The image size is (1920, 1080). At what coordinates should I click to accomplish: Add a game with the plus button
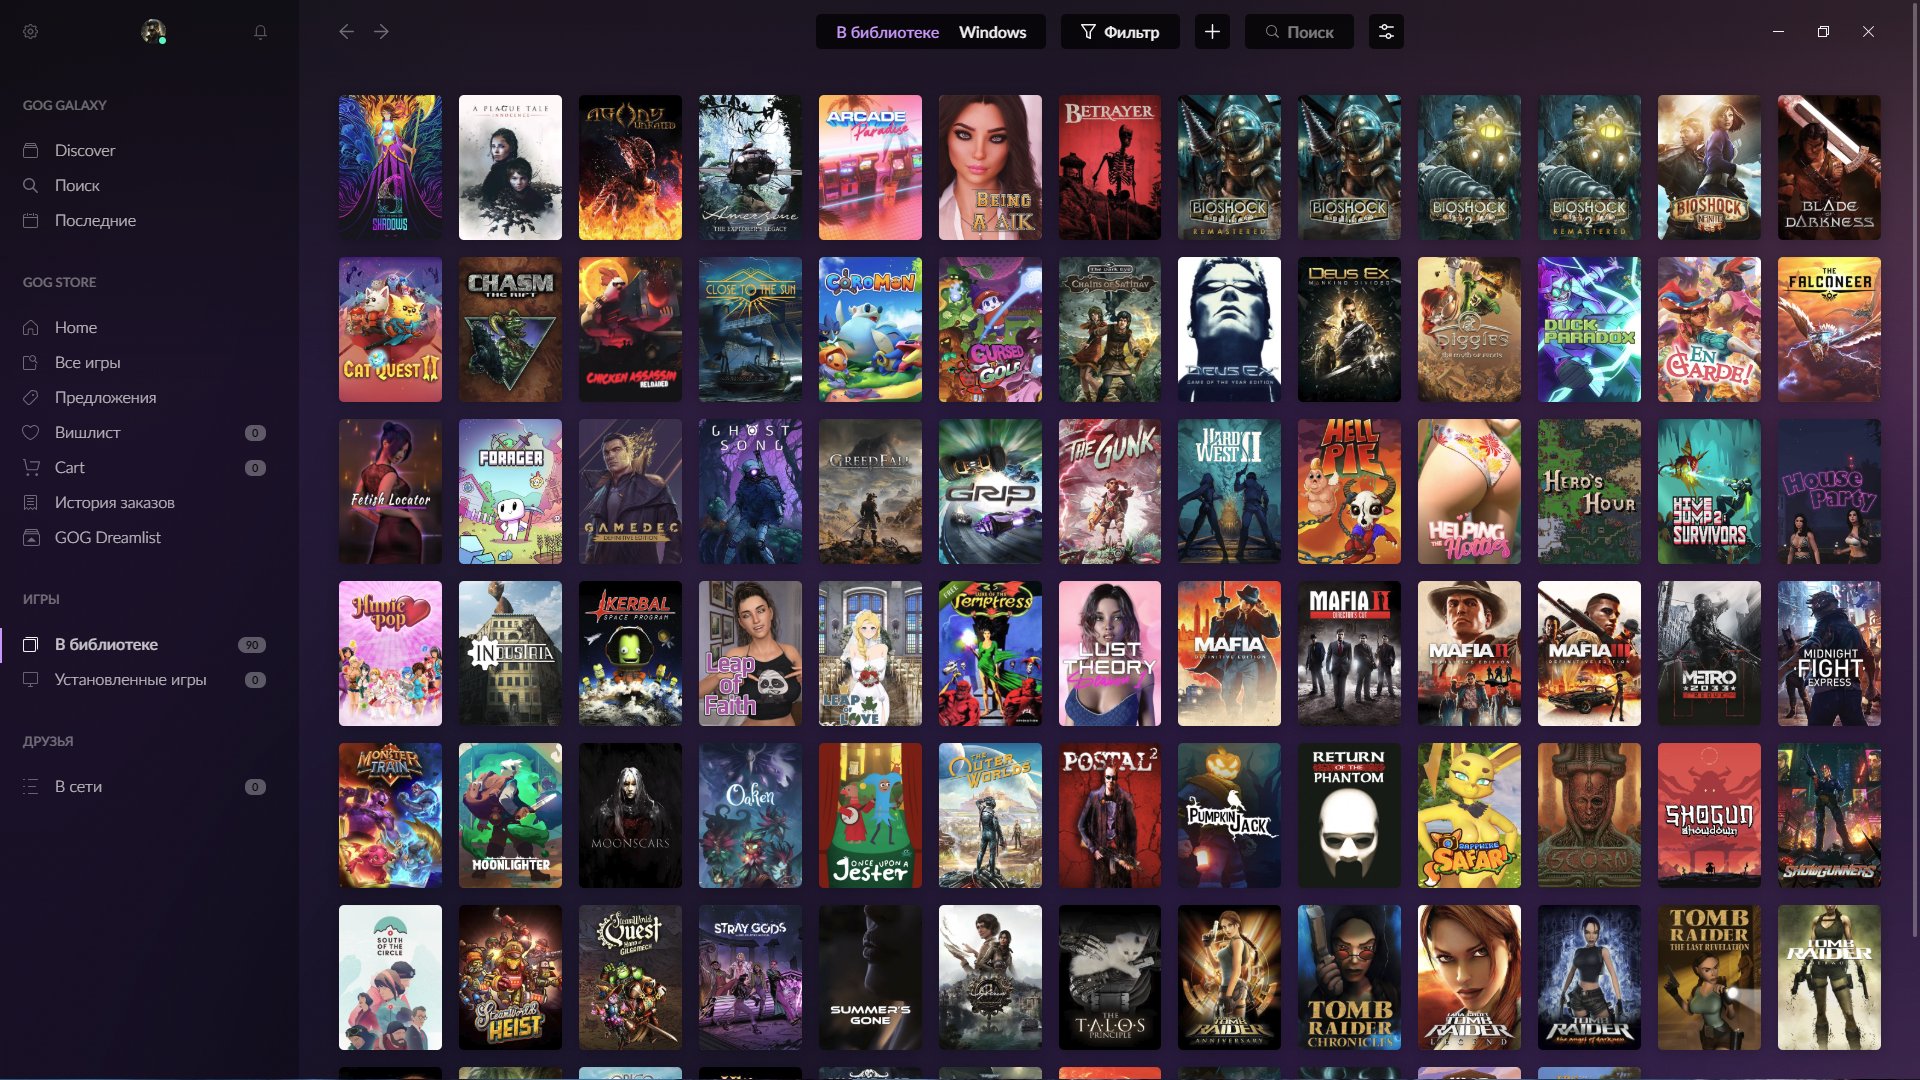pos(1212,32)
